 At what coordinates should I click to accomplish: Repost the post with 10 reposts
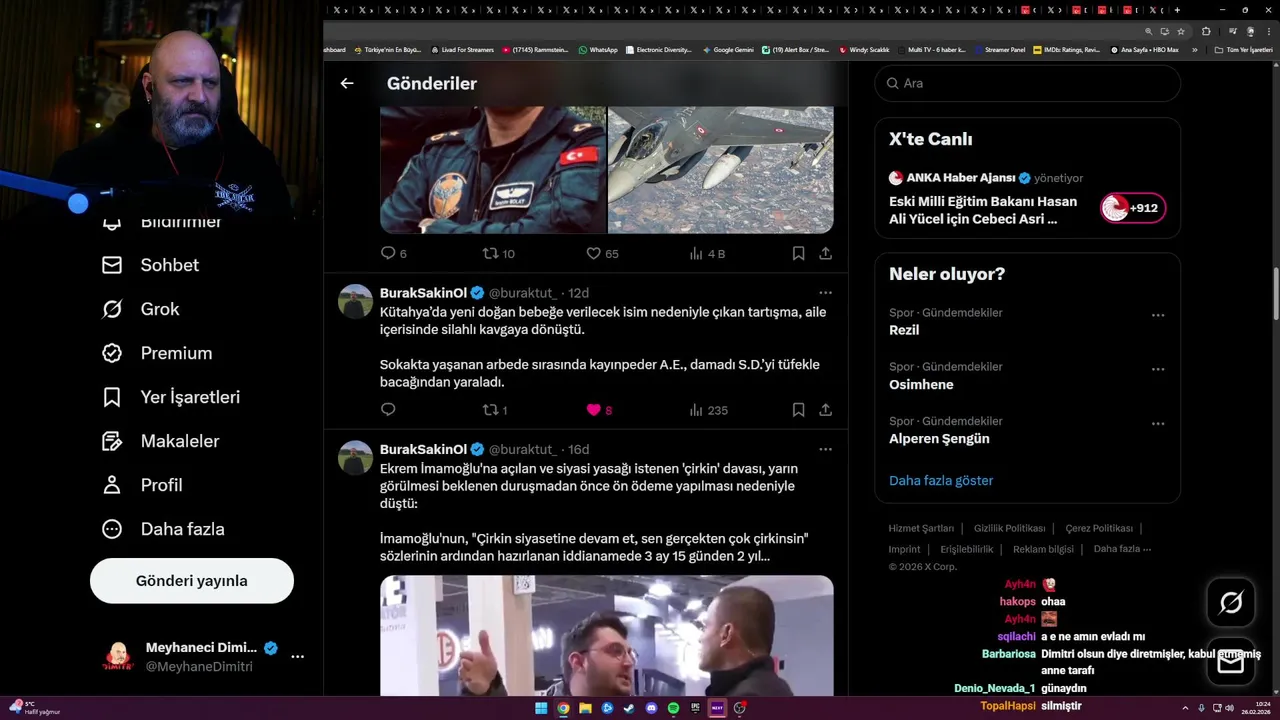pyautogui.click(x=498, y=254)
